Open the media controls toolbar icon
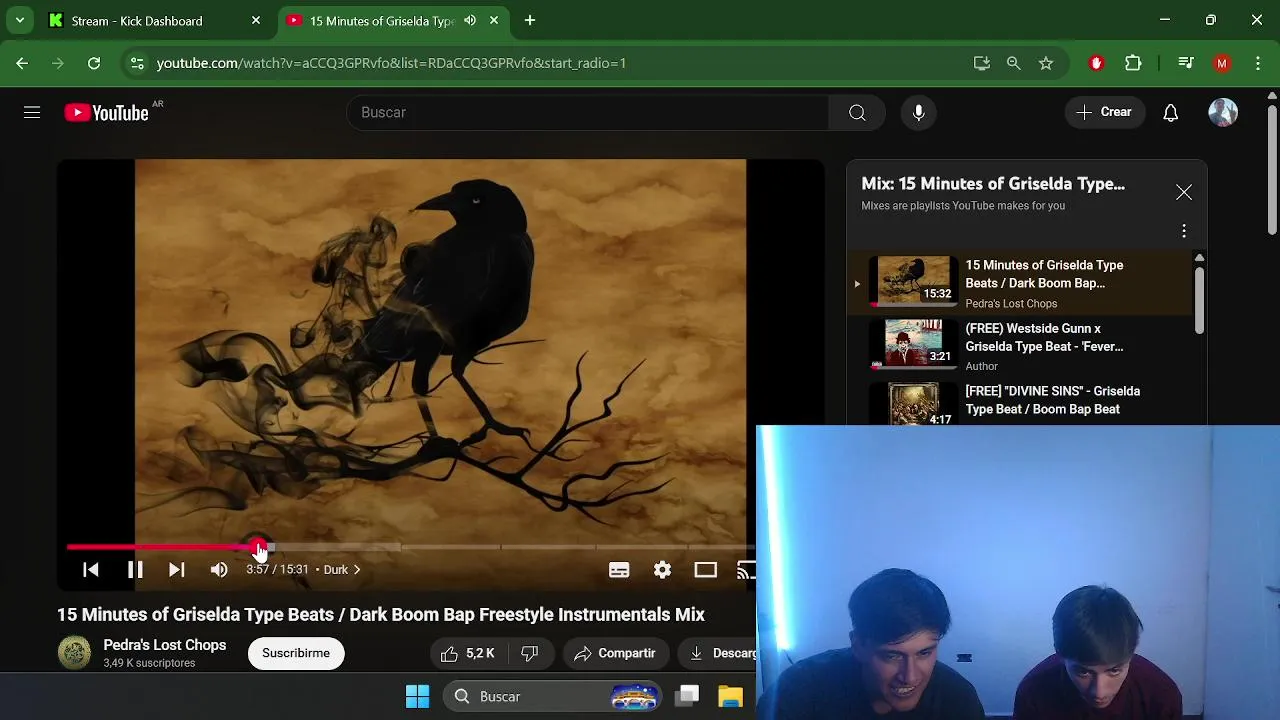The height and width of the screenshot is (720, 1280). (x=1186, y=63)
